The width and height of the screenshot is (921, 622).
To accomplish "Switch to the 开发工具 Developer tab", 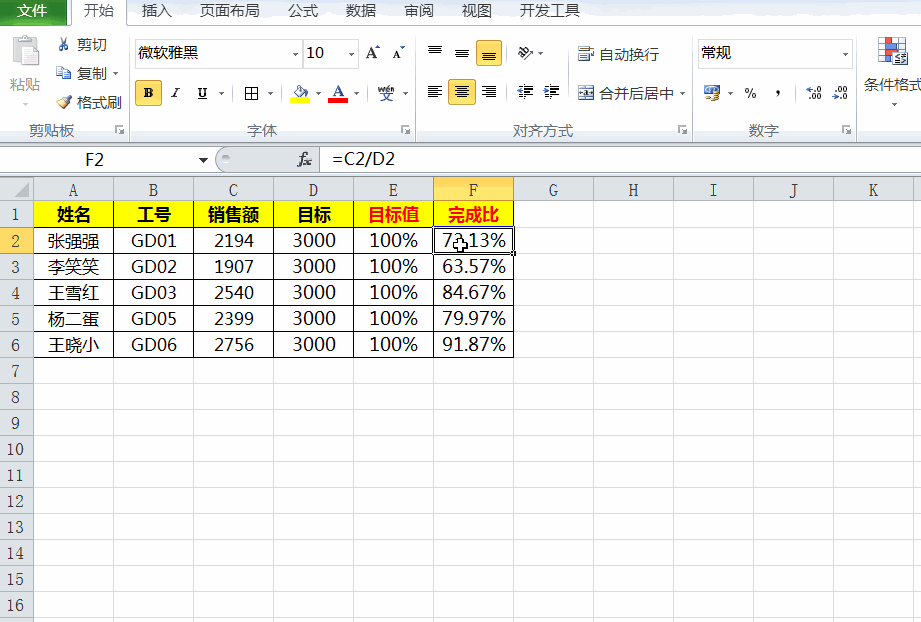I will click(x=549, y=11).
